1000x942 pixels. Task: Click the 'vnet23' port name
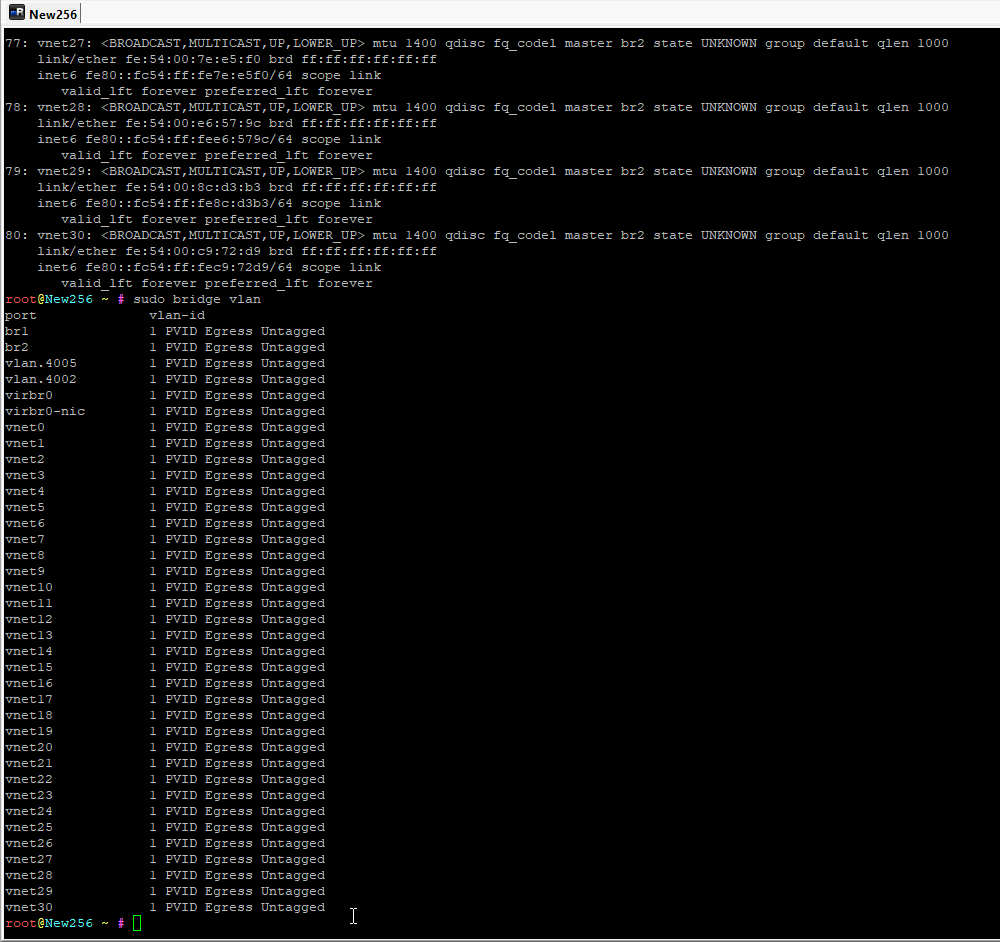[29, 795]
